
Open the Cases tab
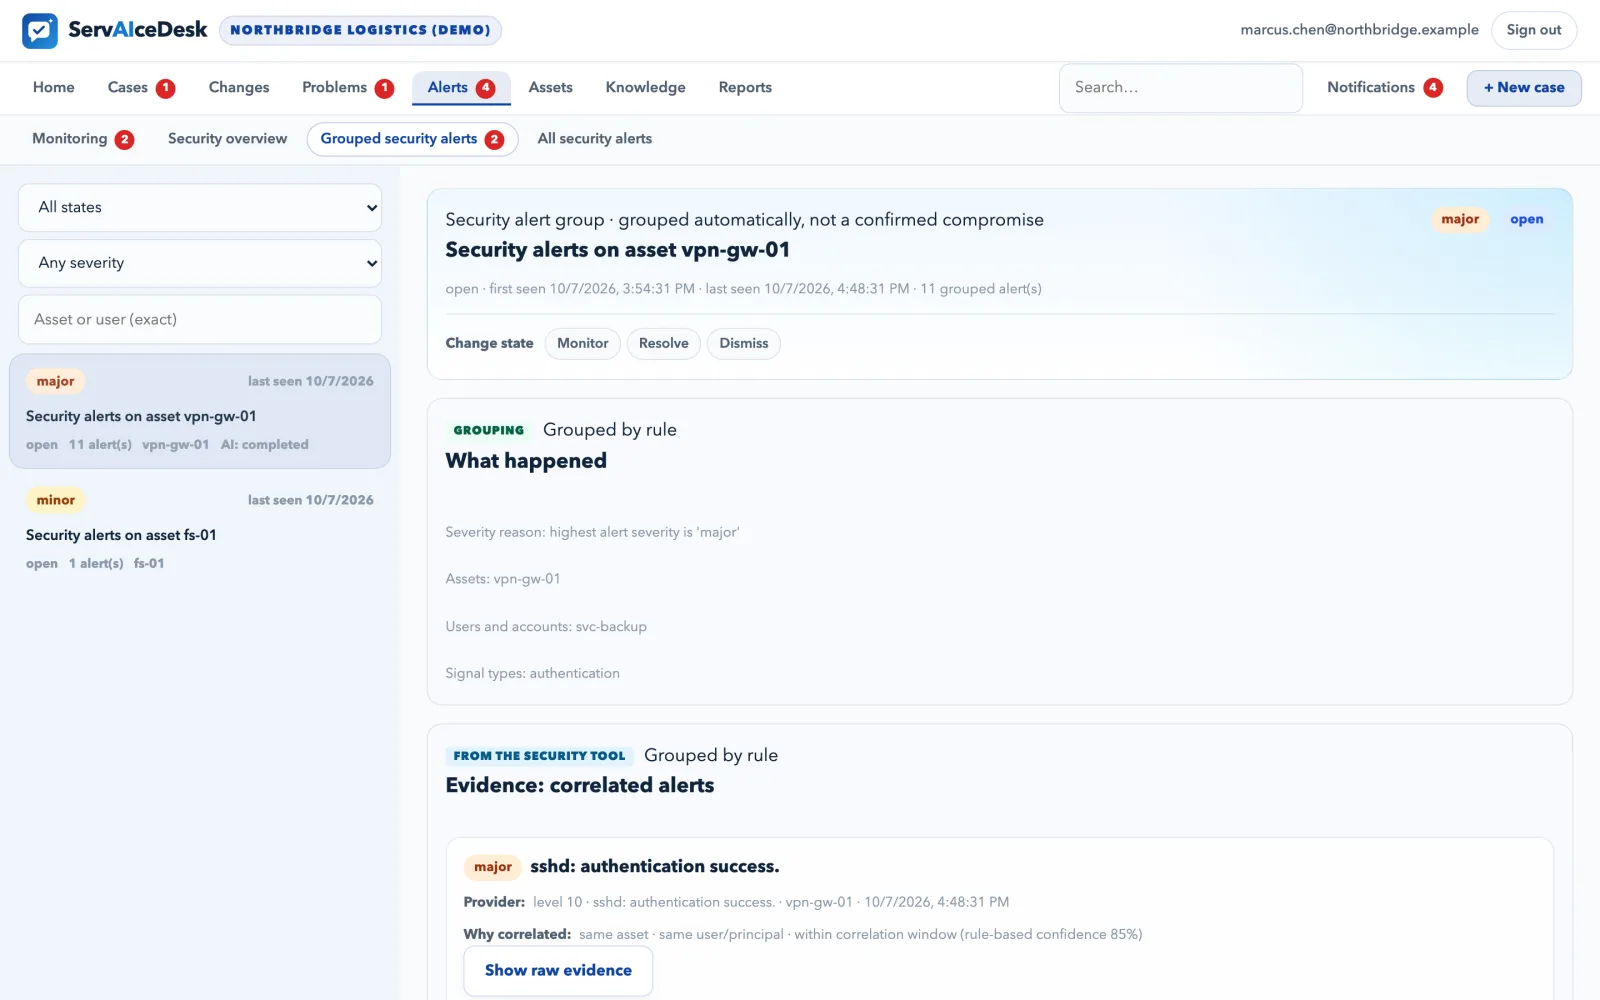point(141,87)
